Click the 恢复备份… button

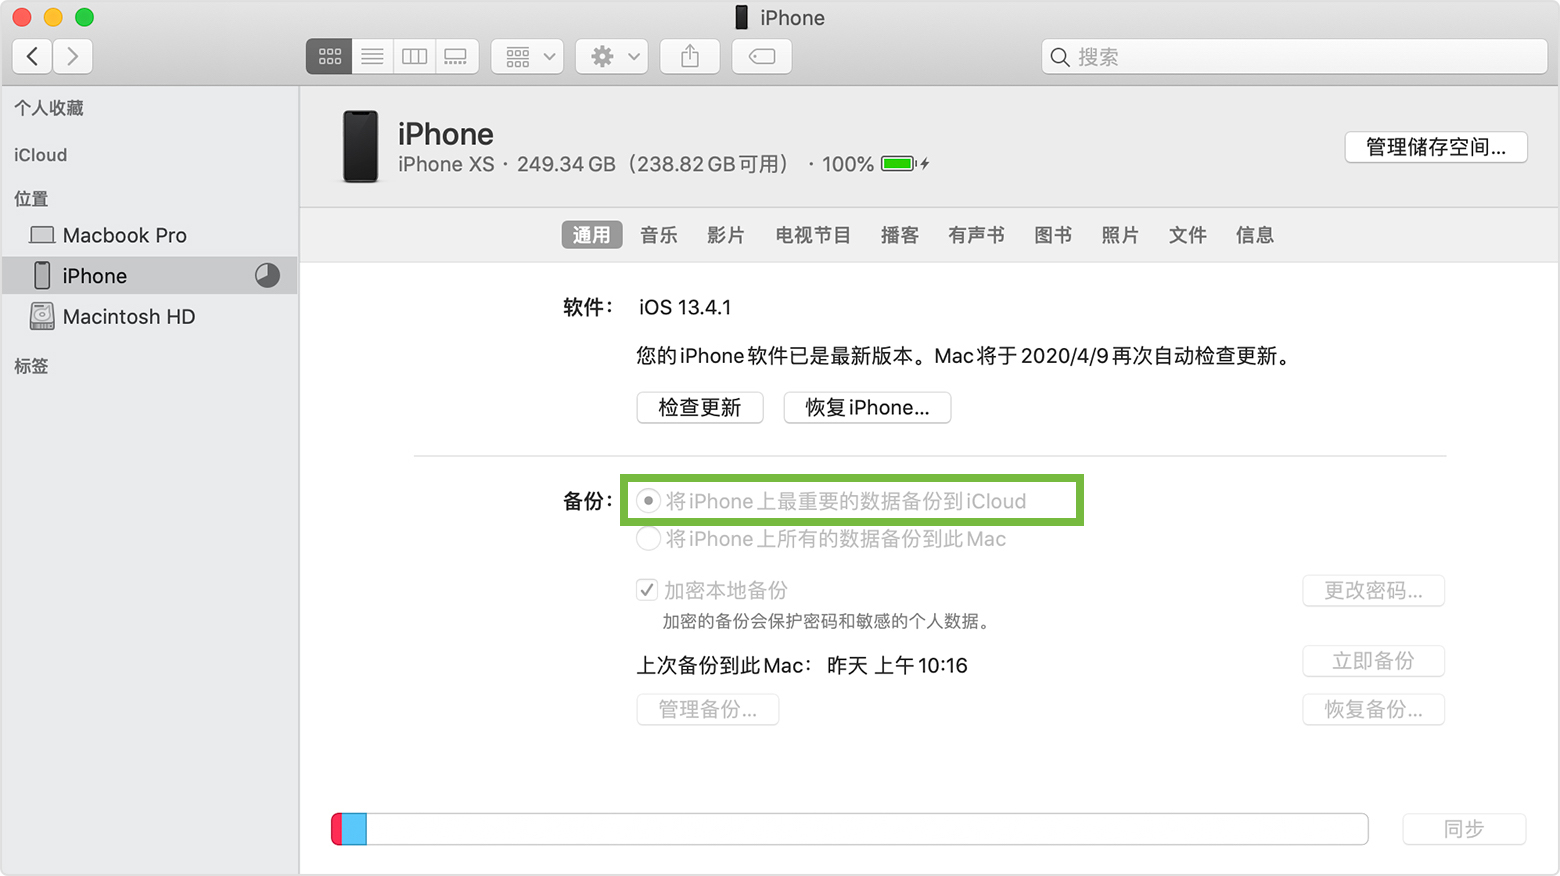point(1373,709)
